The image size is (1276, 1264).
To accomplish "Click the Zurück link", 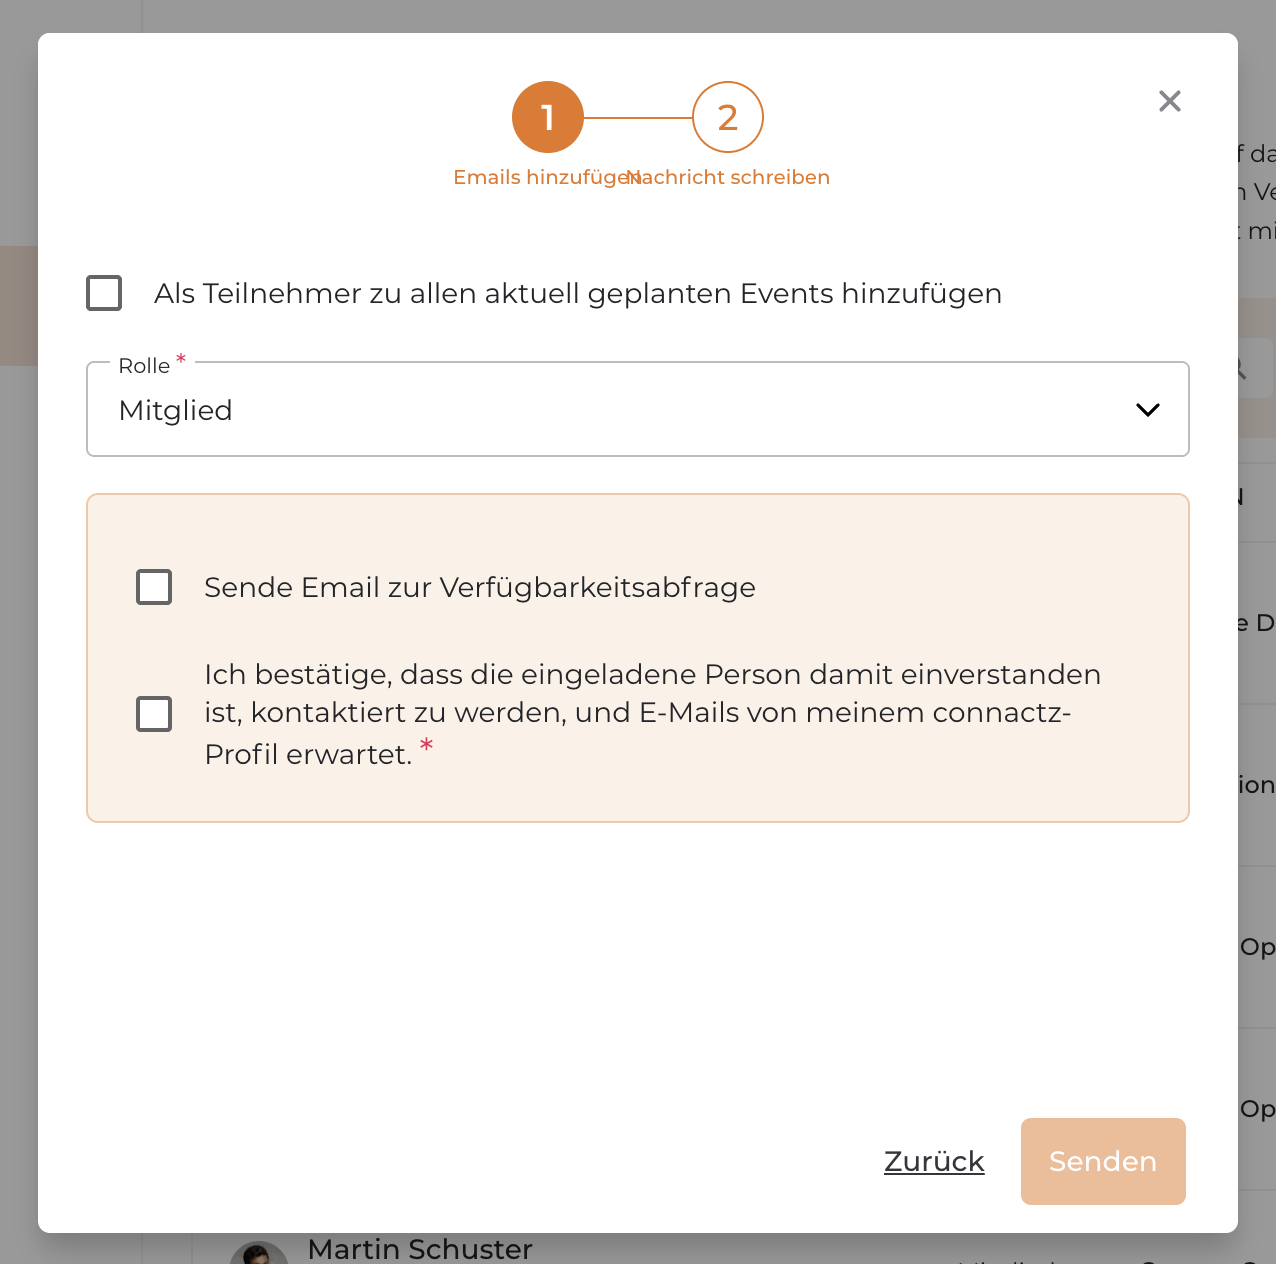I will pyautogui.click(x=934, y=1161).
